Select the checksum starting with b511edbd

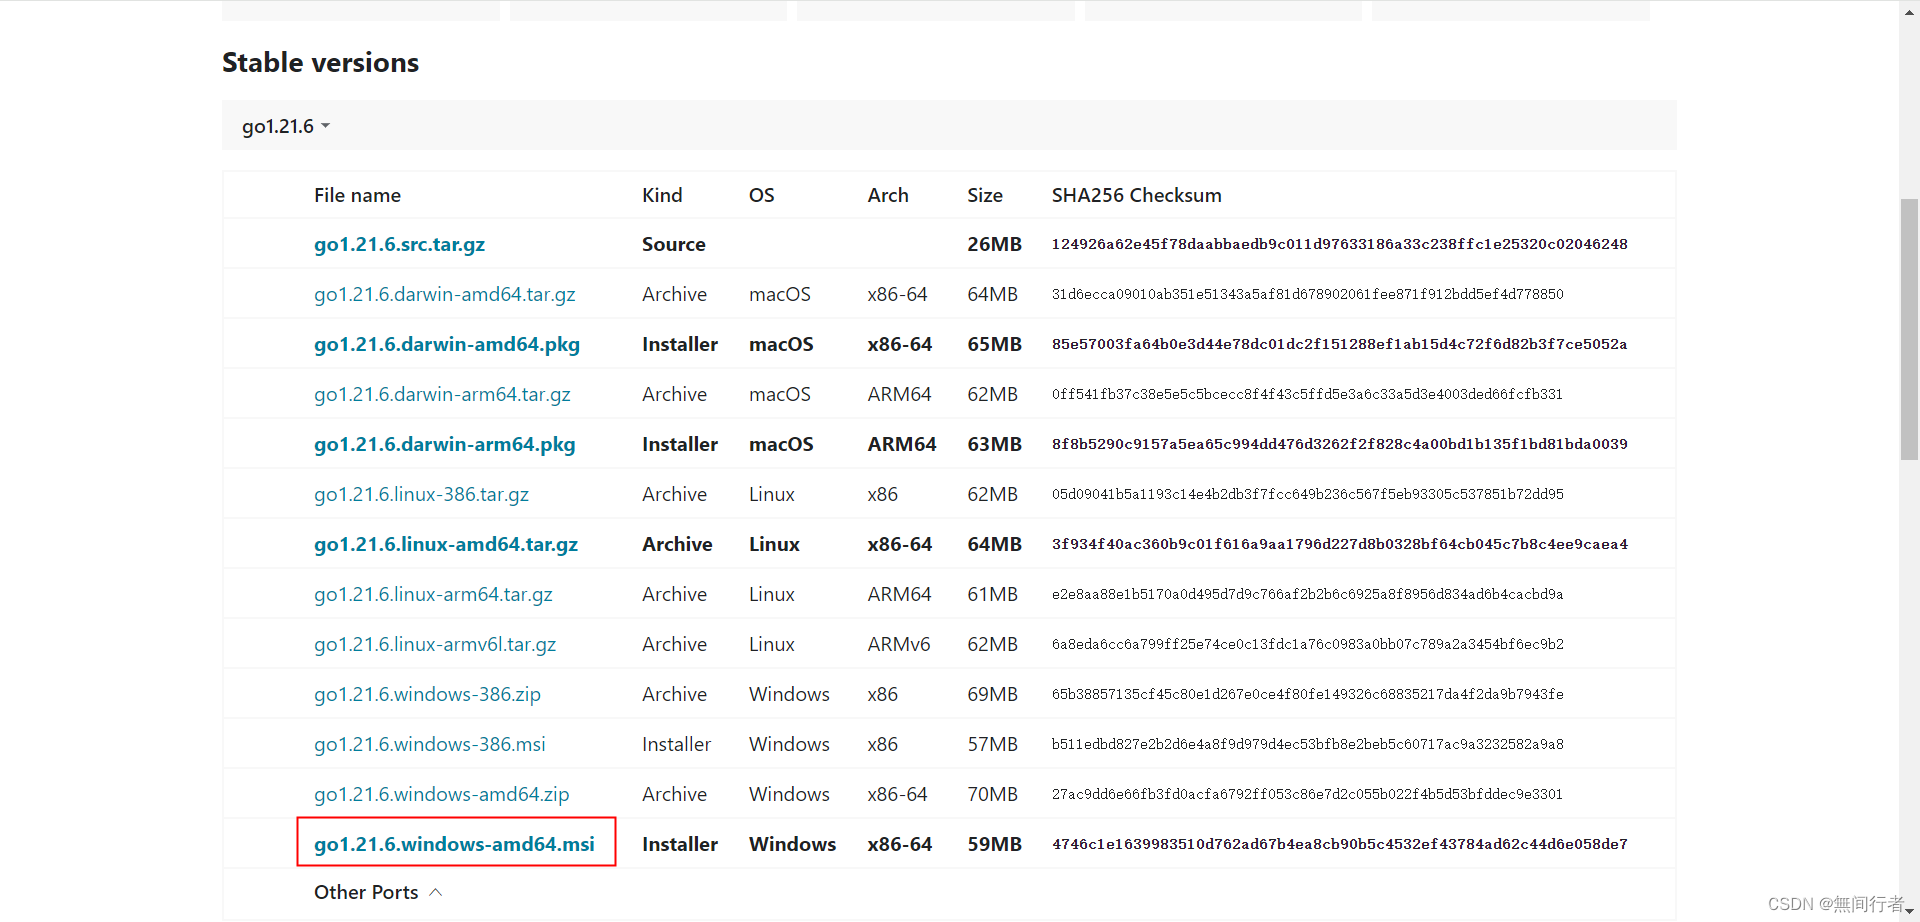tap(1307, 744)
